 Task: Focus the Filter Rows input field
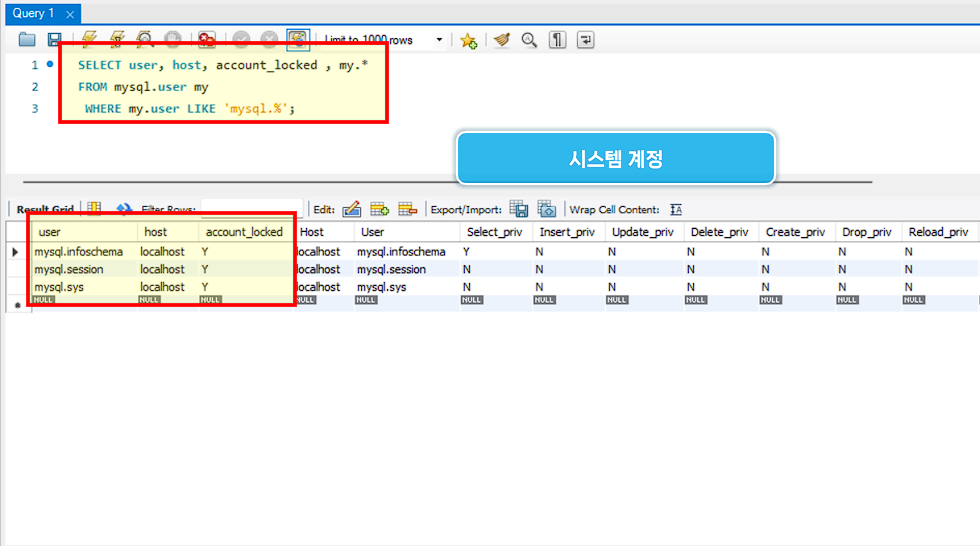coord(252,209)
